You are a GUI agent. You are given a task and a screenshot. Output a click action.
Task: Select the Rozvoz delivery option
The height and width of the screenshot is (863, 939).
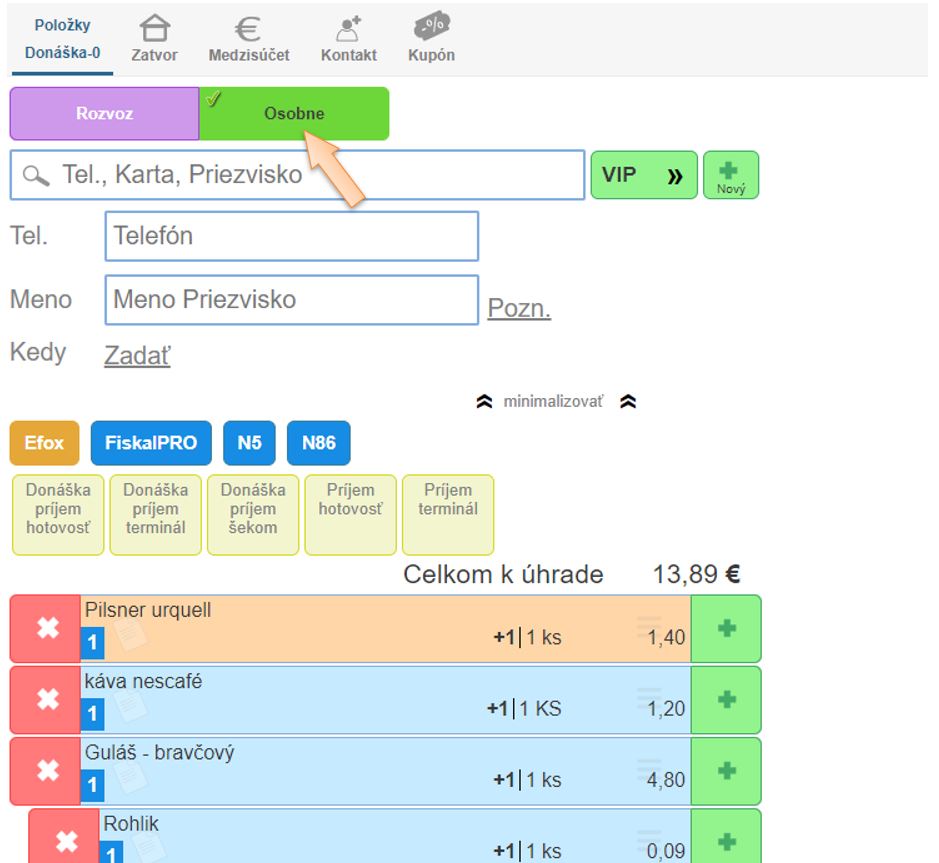click(105, 113)
